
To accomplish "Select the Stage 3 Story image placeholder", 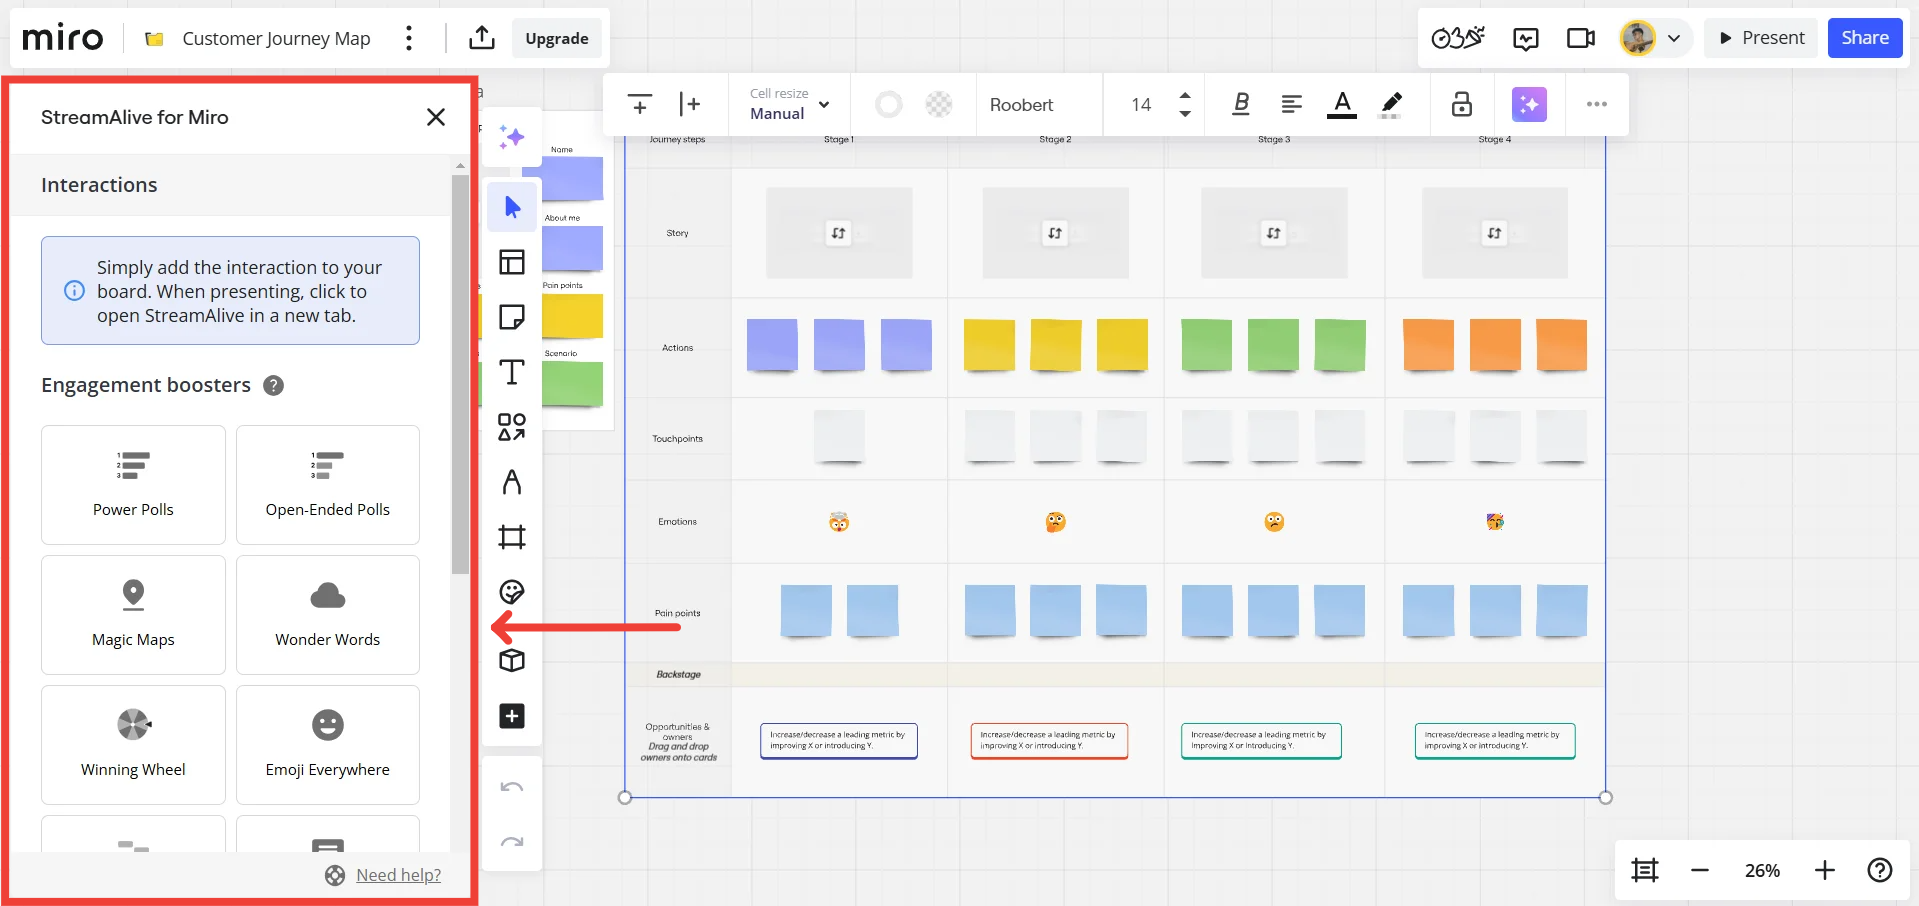I will (1274, 233).
